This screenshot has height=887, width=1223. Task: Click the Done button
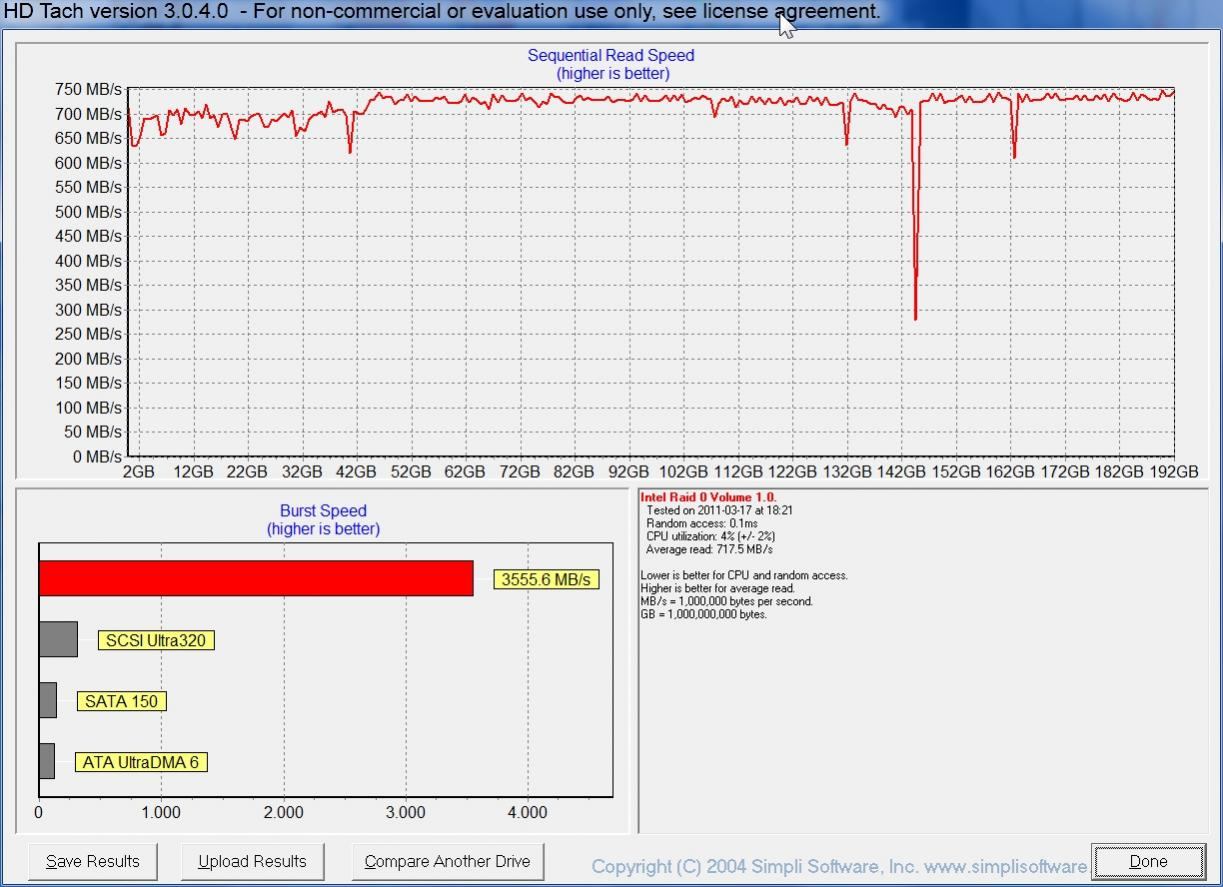click(1148, 861)
